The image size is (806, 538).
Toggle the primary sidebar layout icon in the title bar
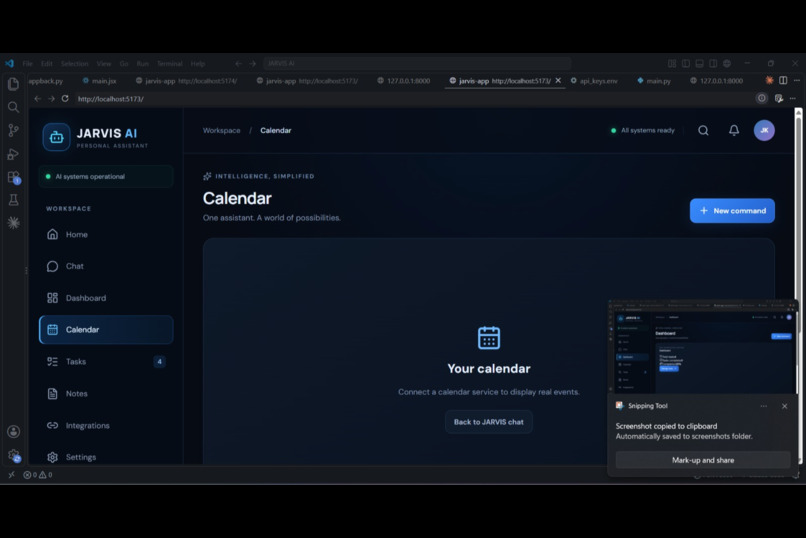click(686, 64)
